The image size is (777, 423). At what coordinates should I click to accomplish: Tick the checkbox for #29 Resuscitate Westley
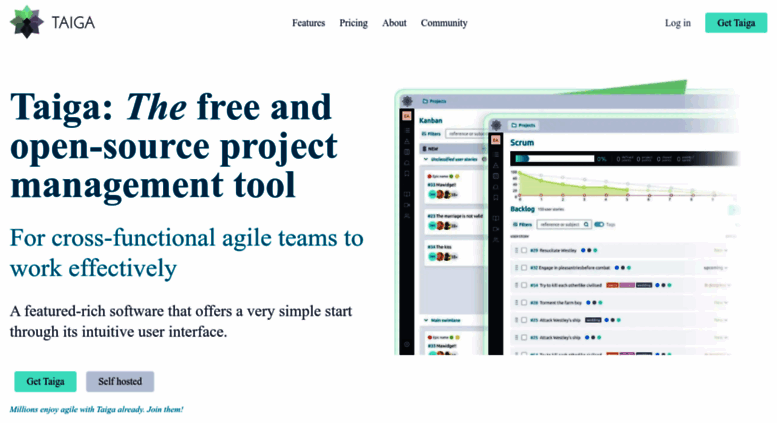[x=524, y=251]
